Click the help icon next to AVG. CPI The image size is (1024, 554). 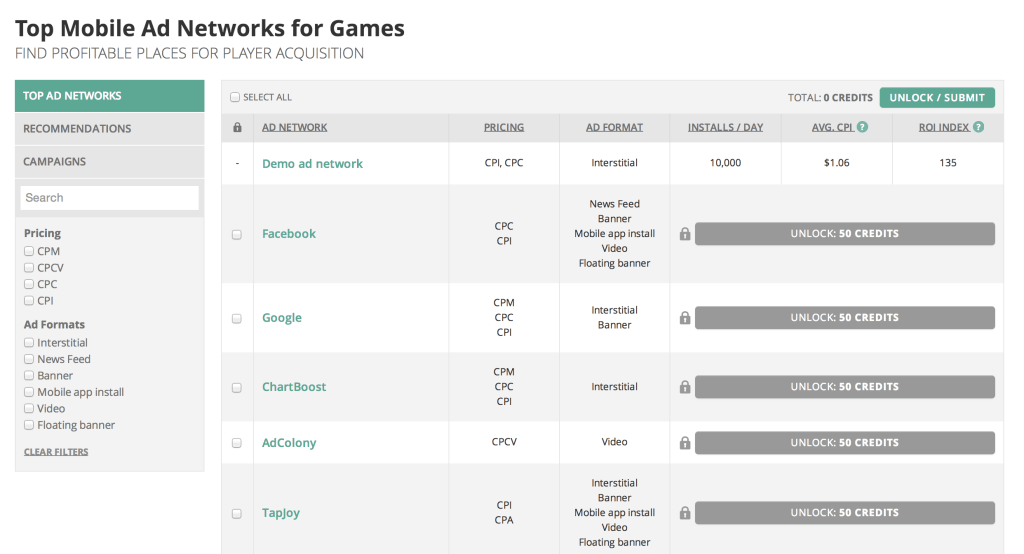tap(862, 128)
